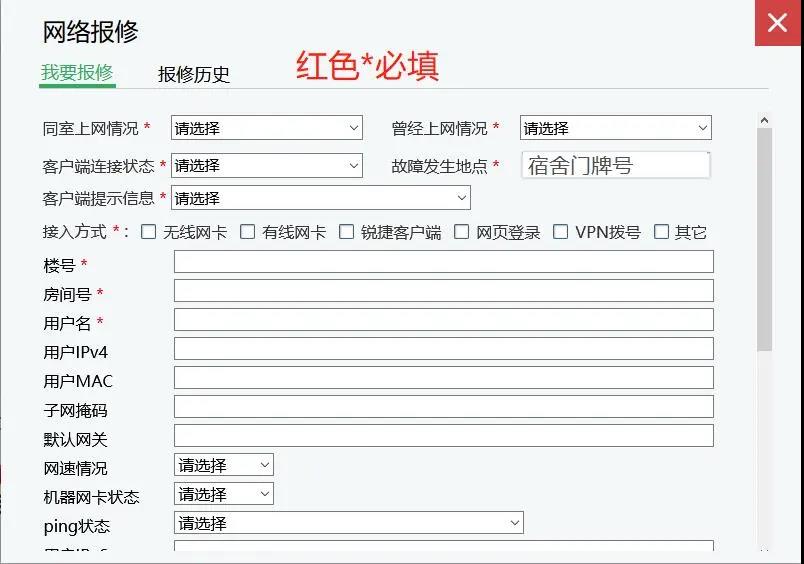Expand the 曾经上网情况 dropdown list

(615, 128)
